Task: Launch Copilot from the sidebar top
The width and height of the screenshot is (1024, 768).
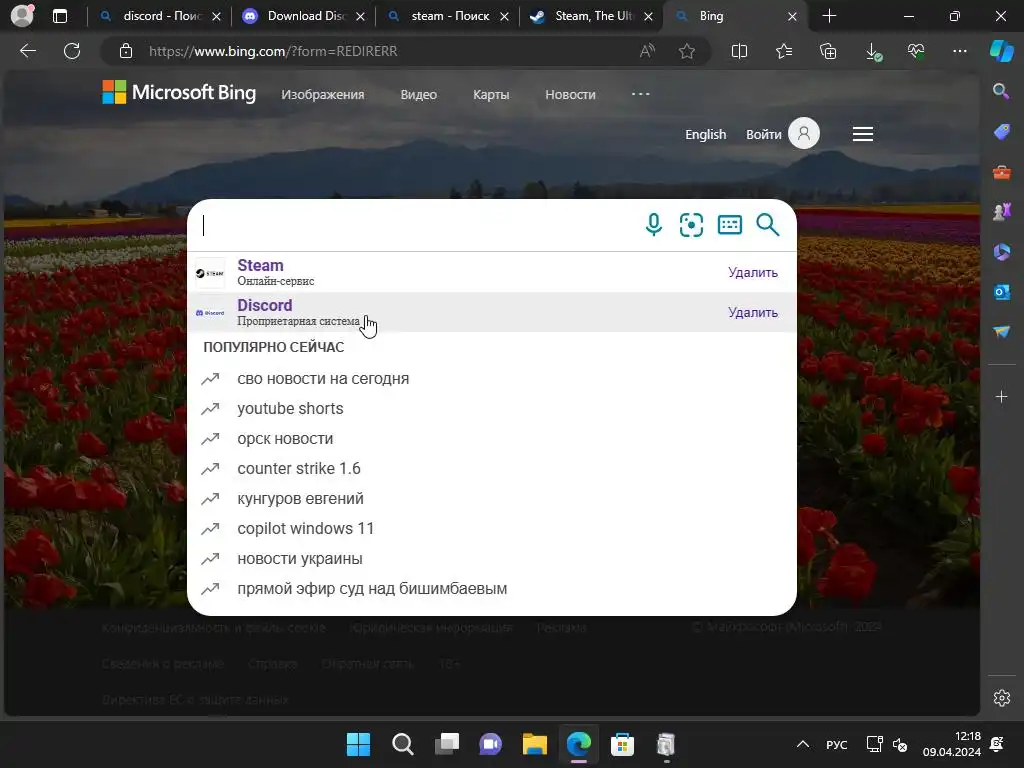Action: pyautogui.click(x=1002, y=51)
